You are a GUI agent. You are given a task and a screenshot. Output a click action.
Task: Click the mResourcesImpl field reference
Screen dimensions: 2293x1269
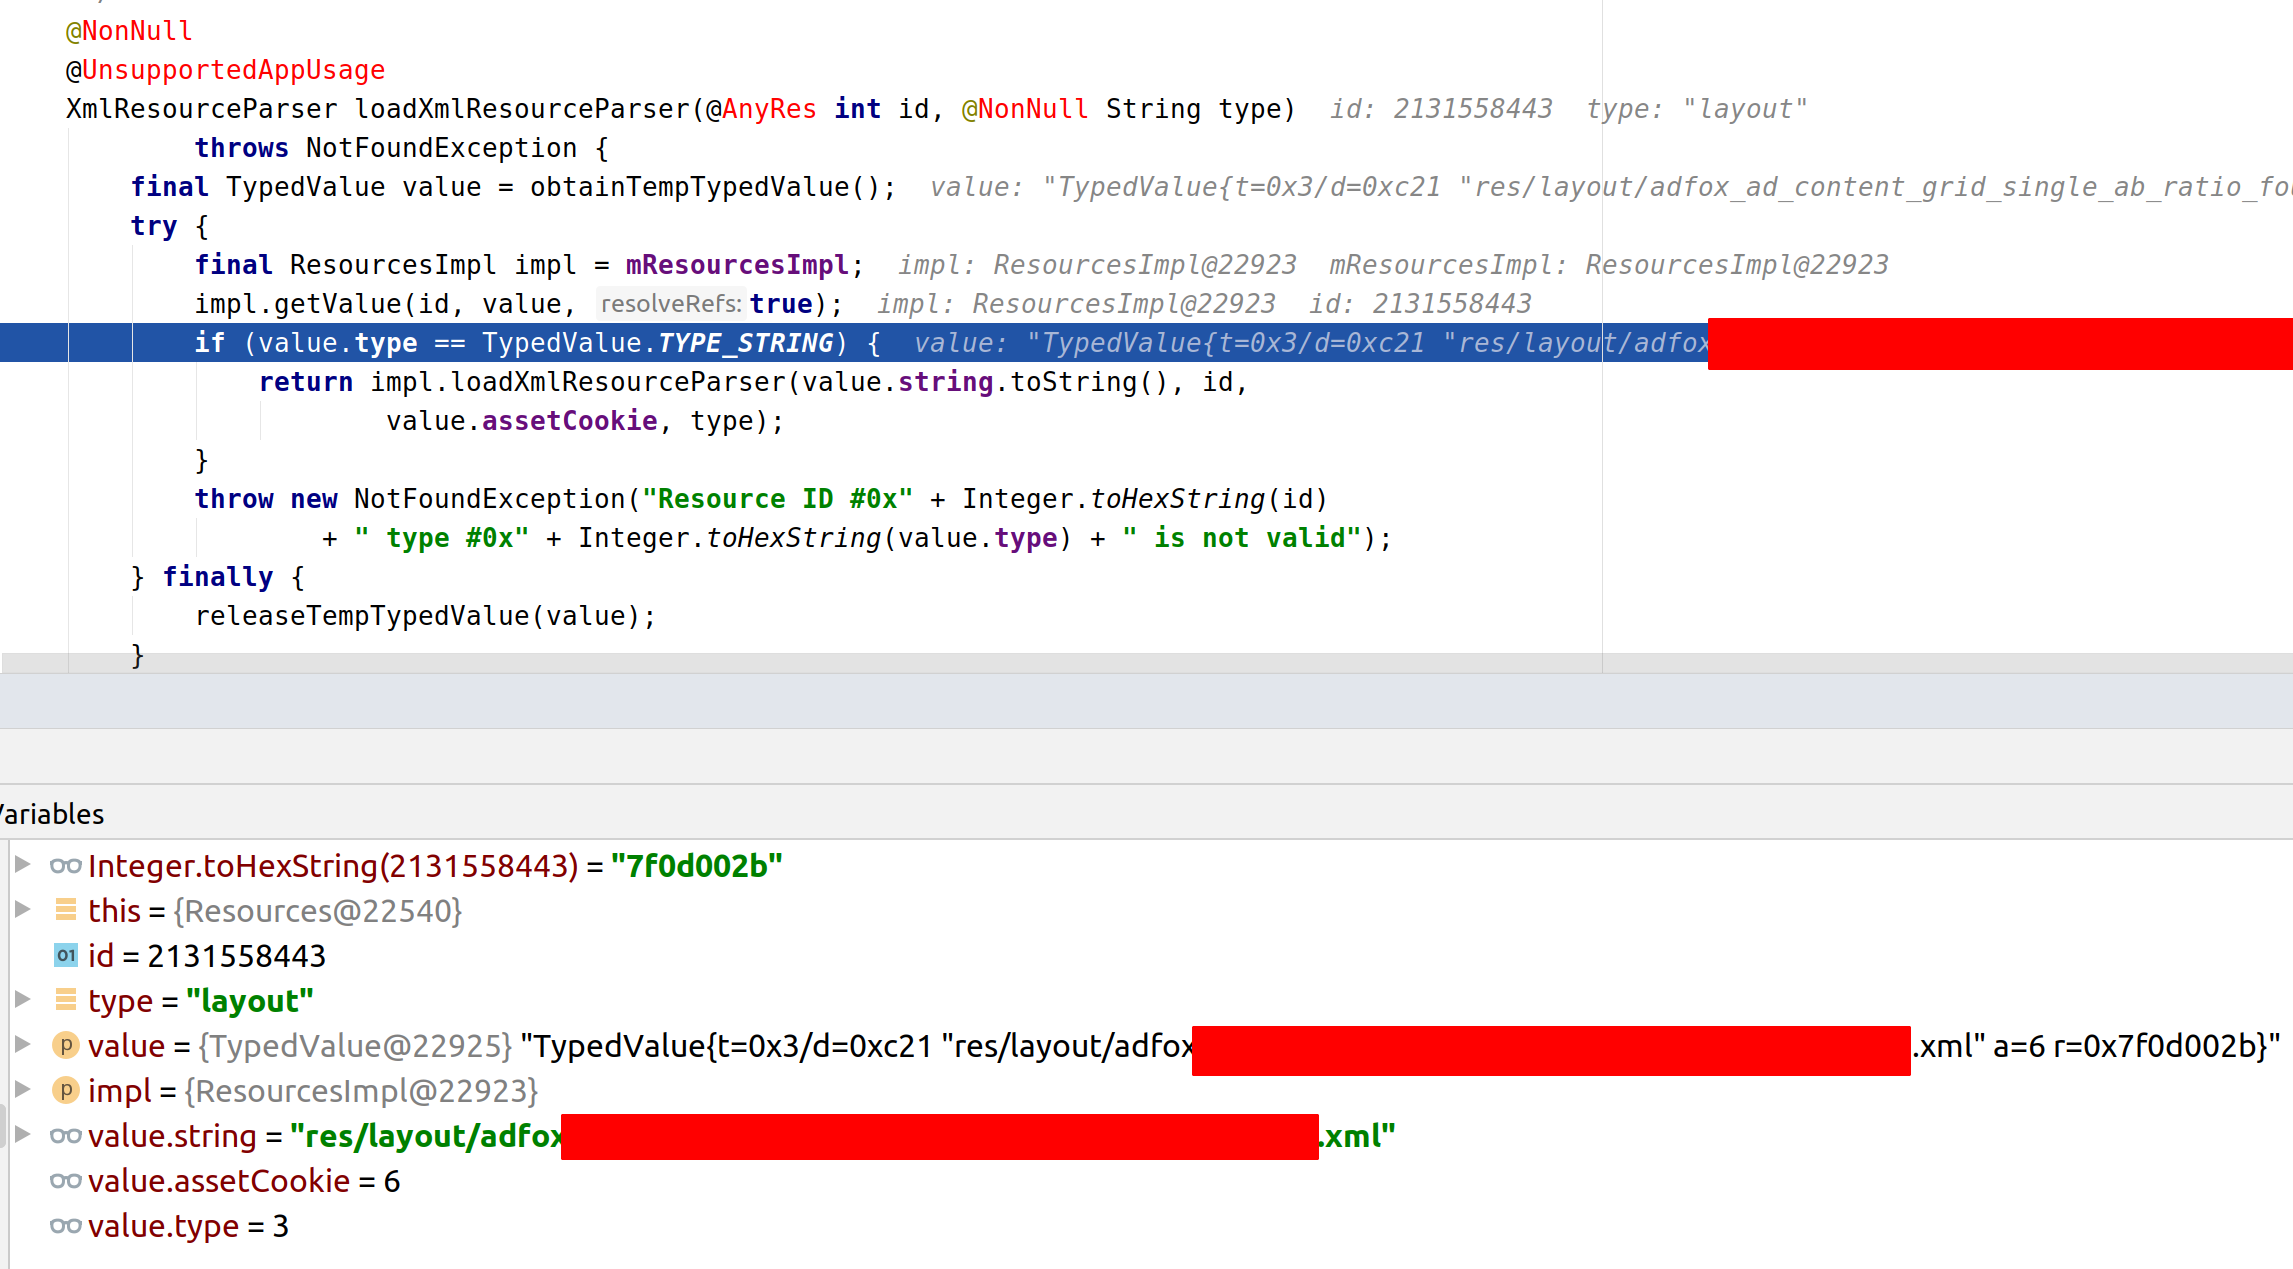pos(736,265)
